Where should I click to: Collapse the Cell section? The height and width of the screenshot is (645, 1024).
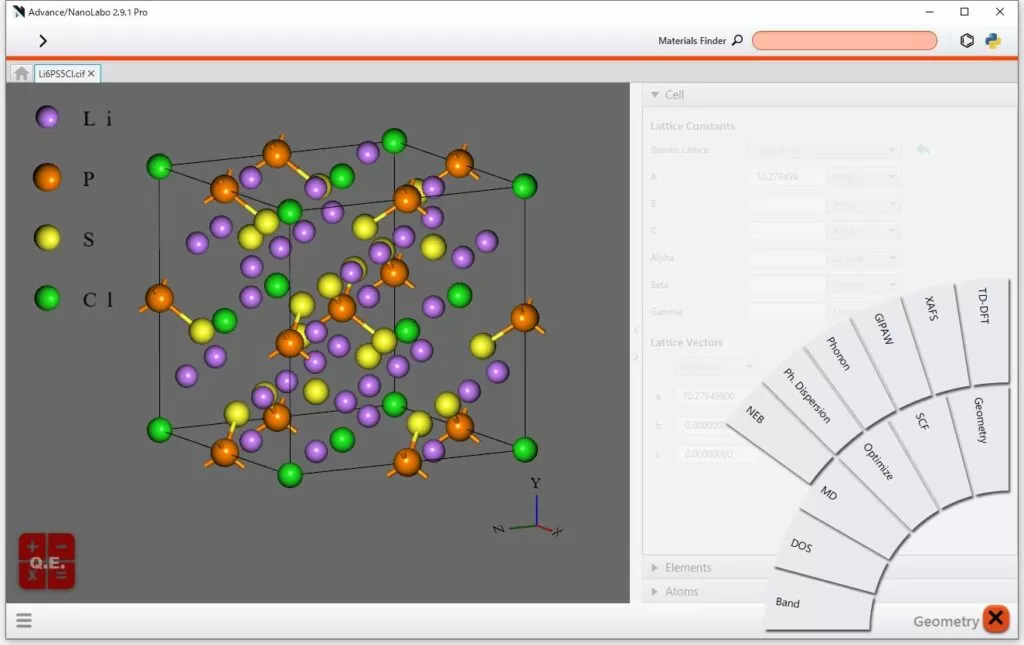click(655, 95)
